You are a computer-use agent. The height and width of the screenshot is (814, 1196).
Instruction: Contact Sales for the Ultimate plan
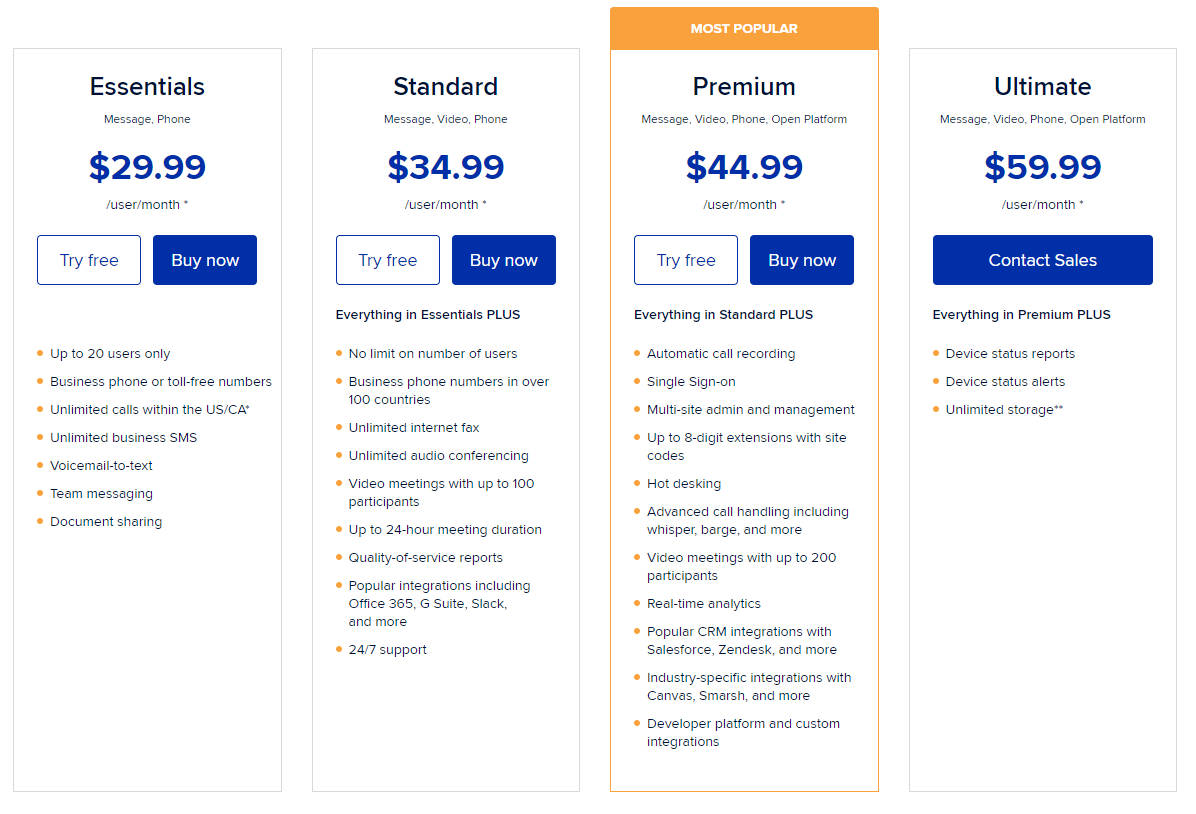(1042, 260)
